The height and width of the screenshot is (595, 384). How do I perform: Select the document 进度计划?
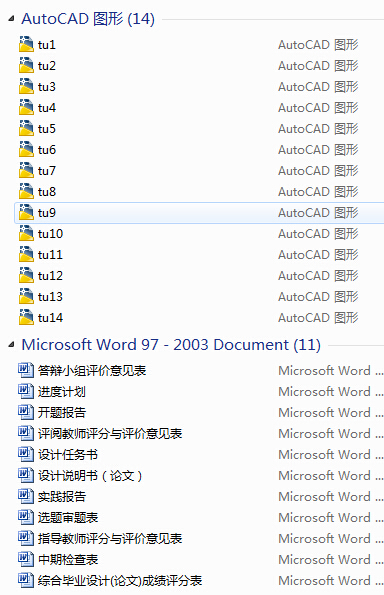point(61,392)
